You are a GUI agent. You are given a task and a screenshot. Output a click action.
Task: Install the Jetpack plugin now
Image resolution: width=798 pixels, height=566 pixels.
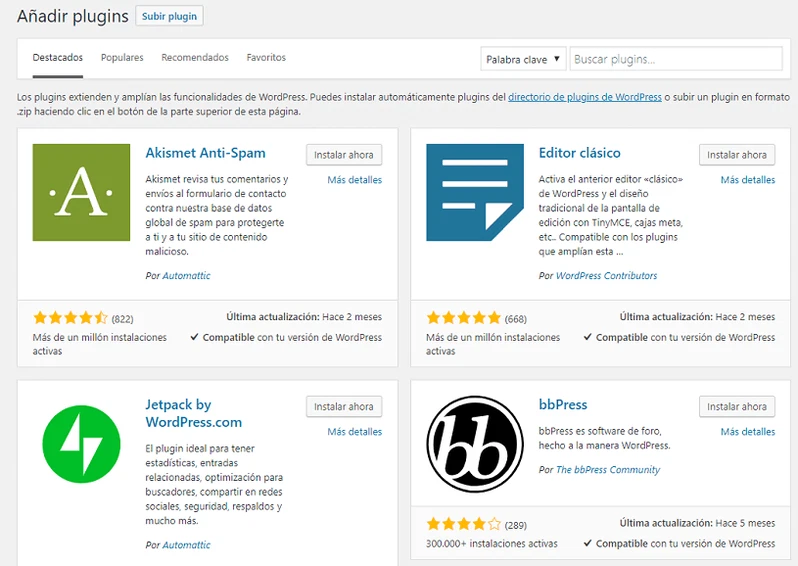(344, 407)
